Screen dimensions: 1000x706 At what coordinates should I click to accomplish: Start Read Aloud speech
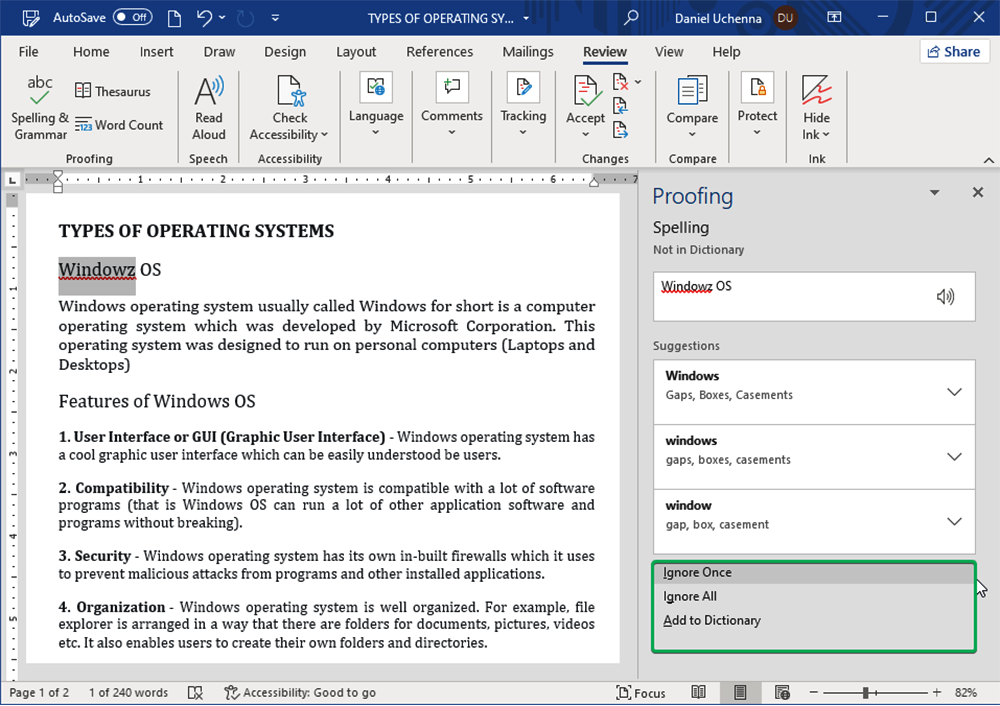point(209,107)
